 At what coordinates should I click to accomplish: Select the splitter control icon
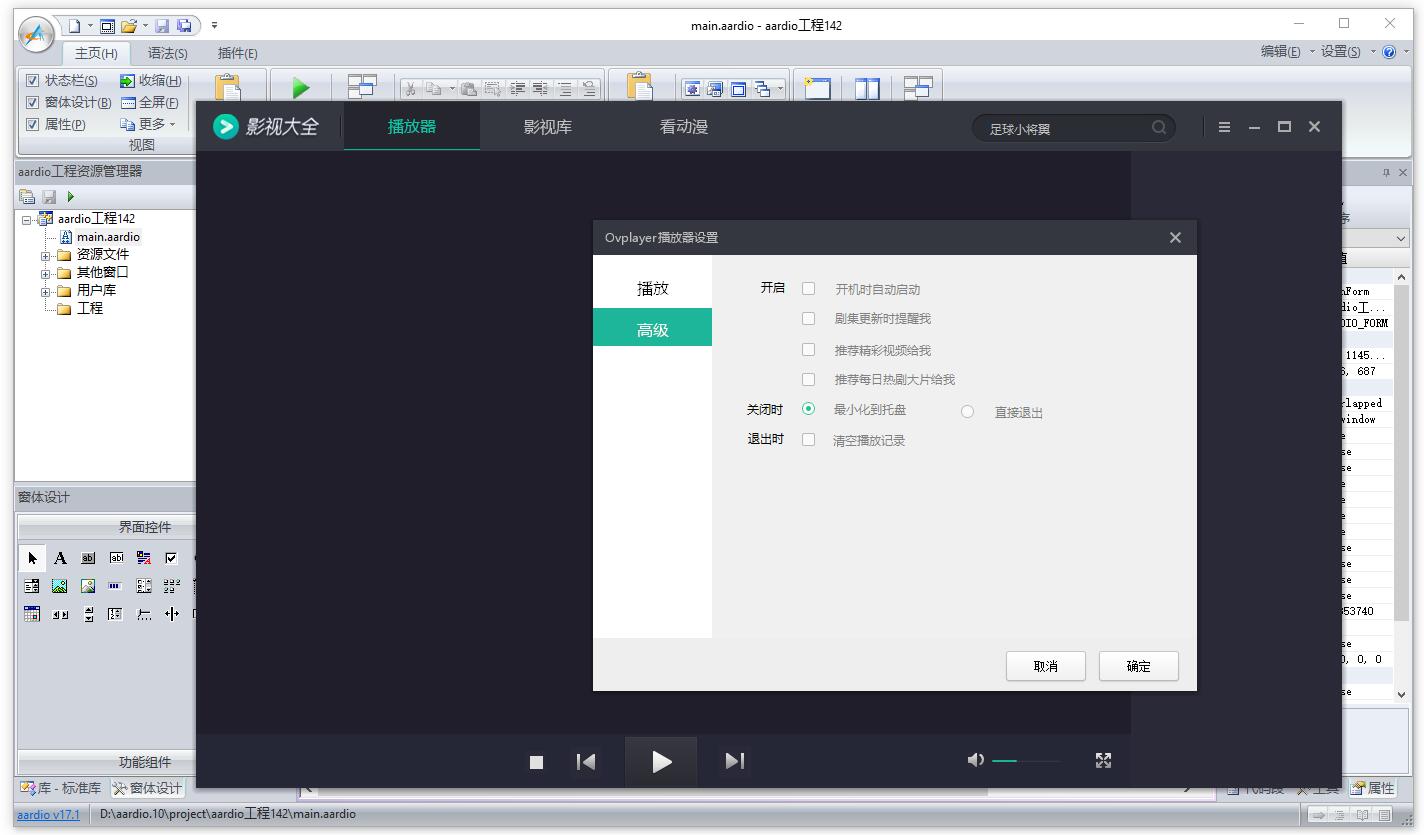[171, 614]
